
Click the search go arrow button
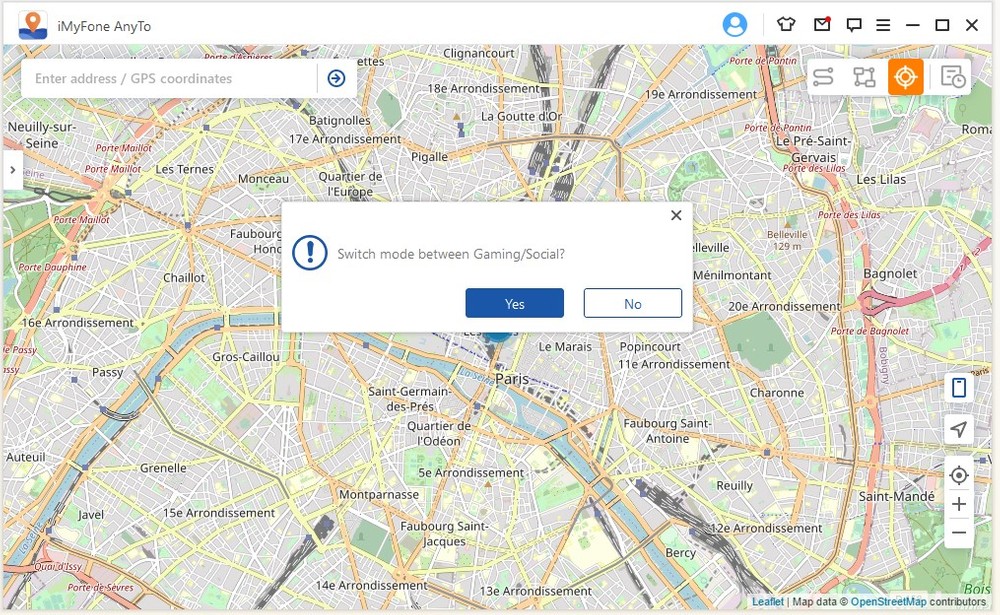tap(336, 78)
